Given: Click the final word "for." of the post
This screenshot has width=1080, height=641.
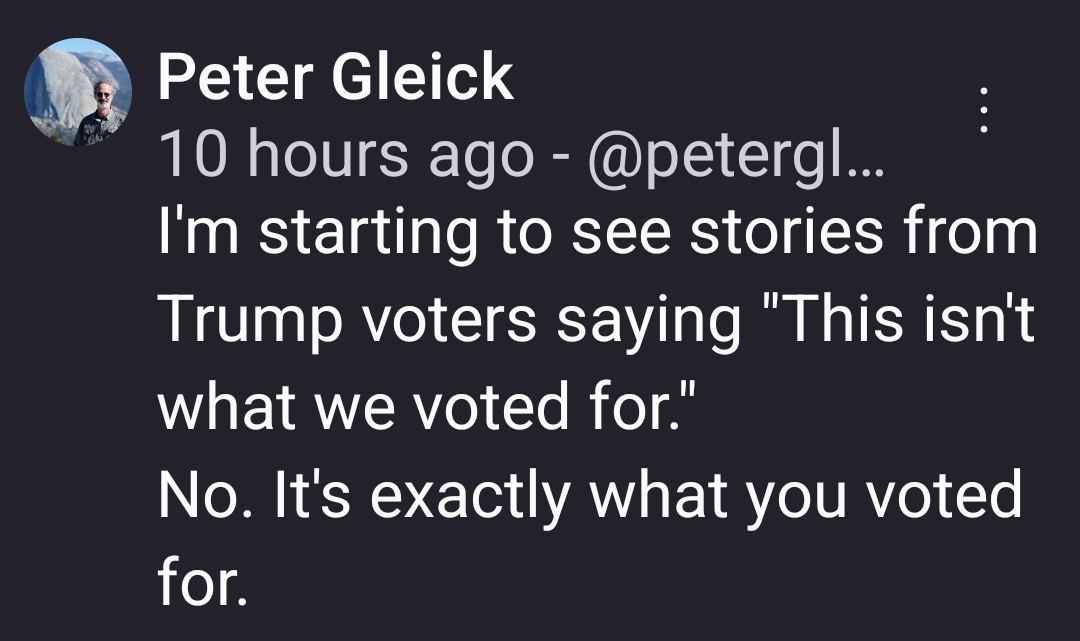Looking at the screenshot, I should (202, 581).
